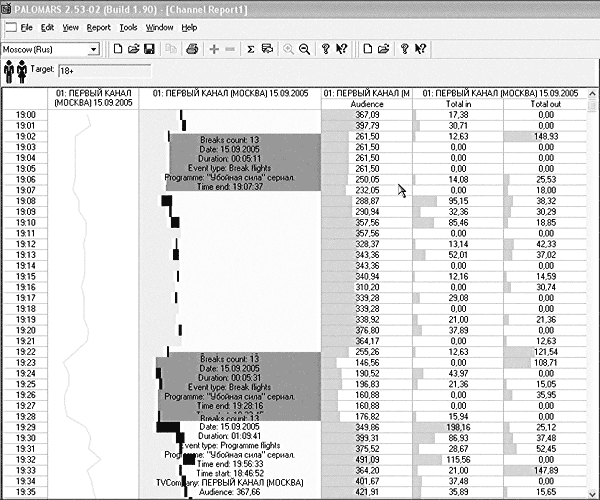Click the Total in value 85,46
Viewport: 600px width, 500px height.
coord(458,223)
